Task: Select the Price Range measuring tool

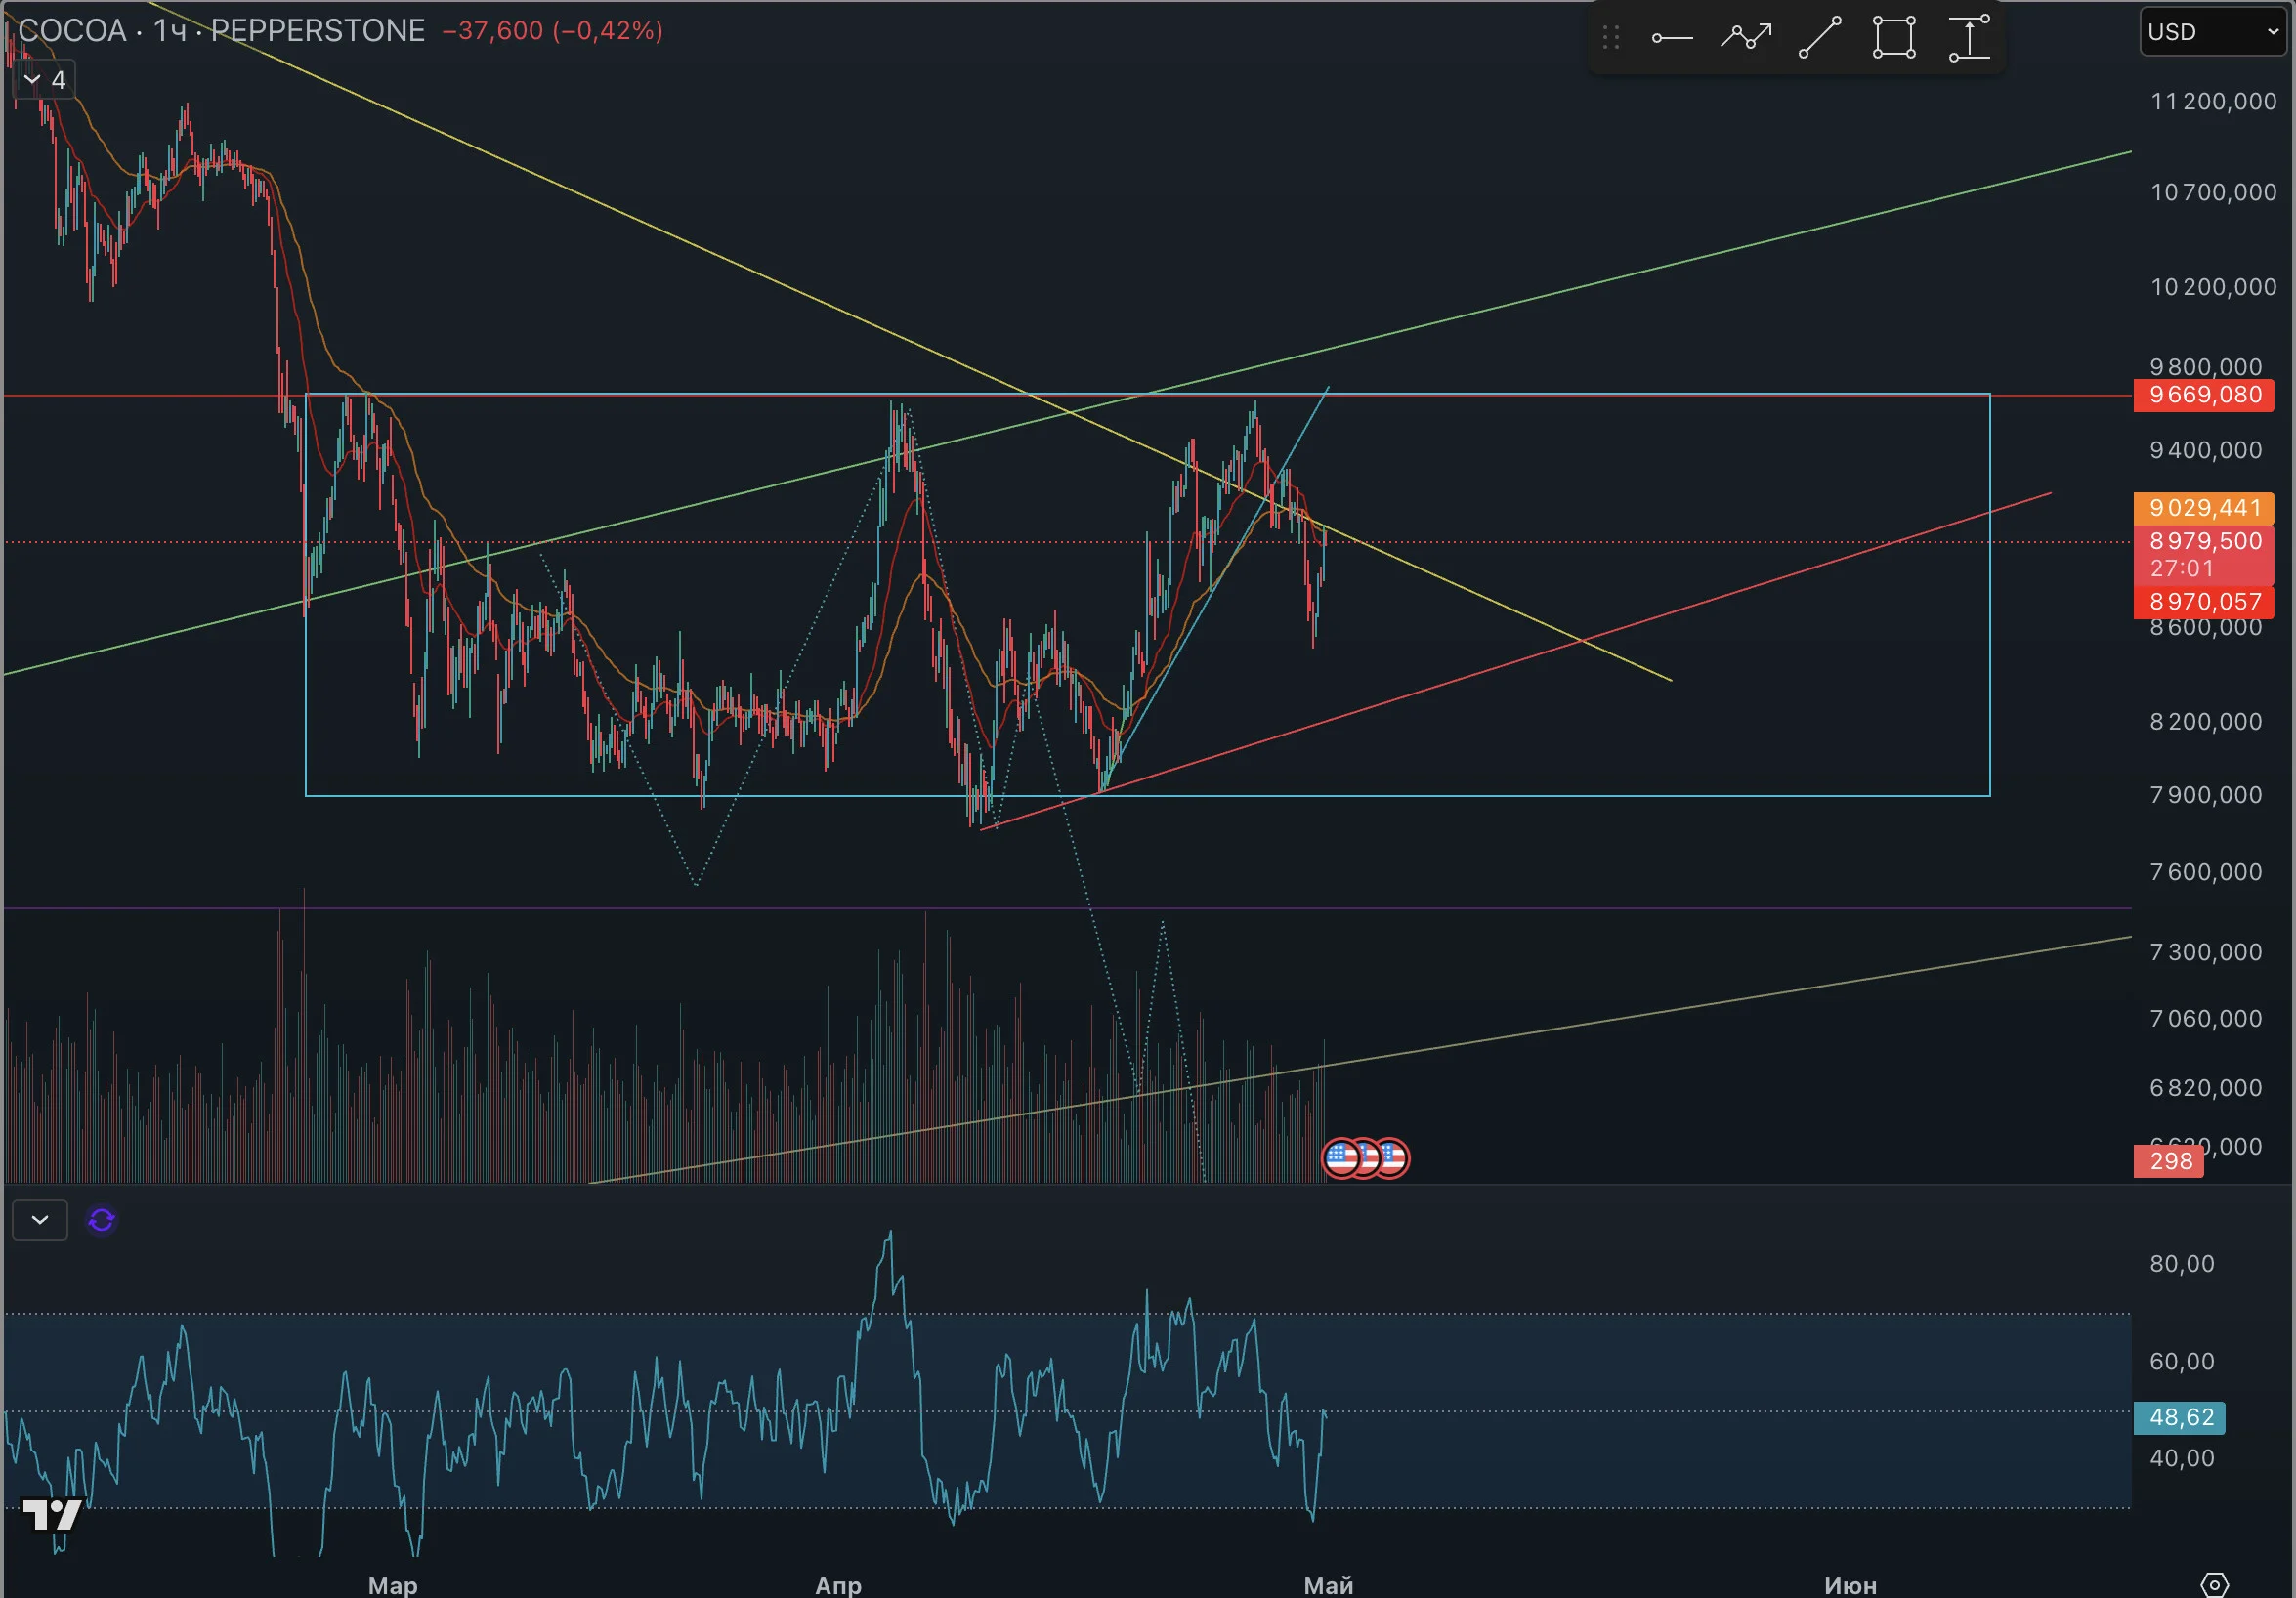Action: pos(1968,38)
